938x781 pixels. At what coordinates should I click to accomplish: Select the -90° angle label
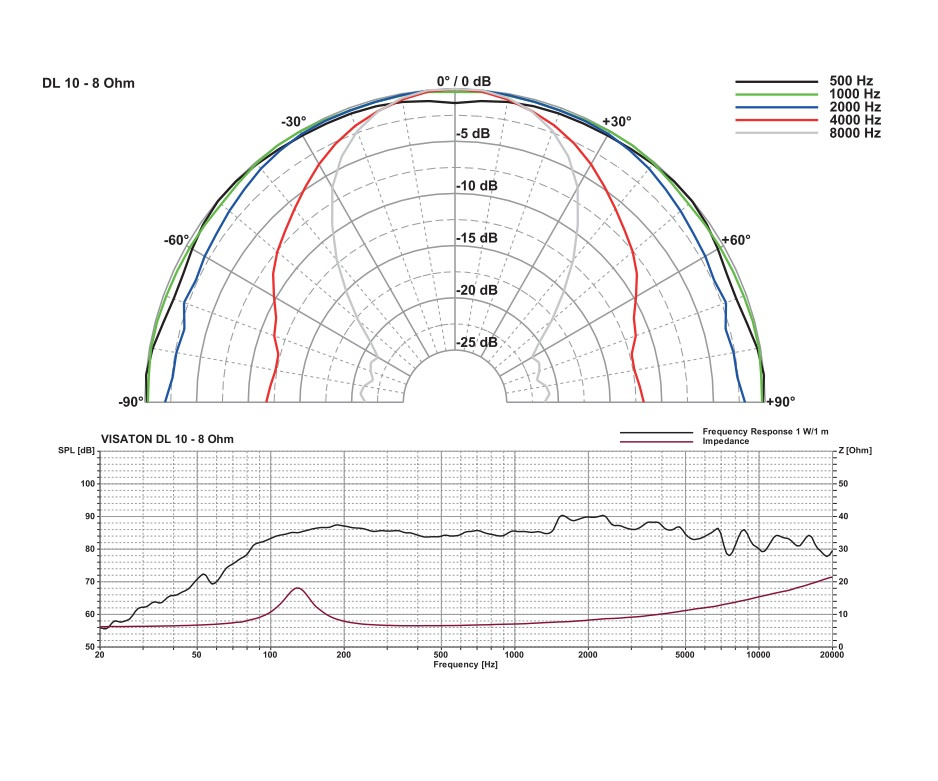coord(131,401)
